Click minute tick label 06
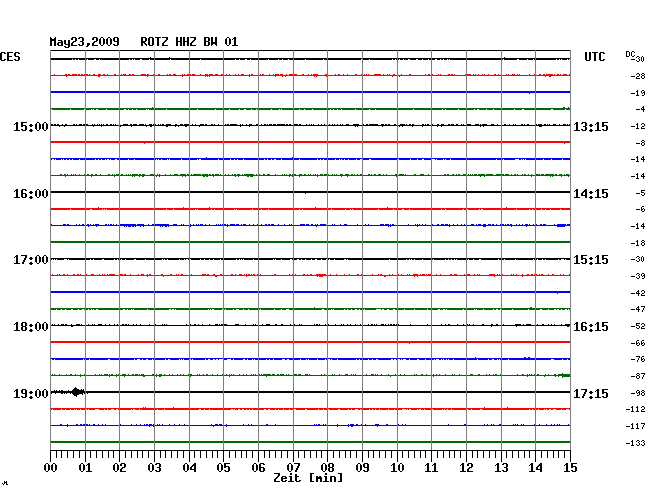 click(258, 468)
